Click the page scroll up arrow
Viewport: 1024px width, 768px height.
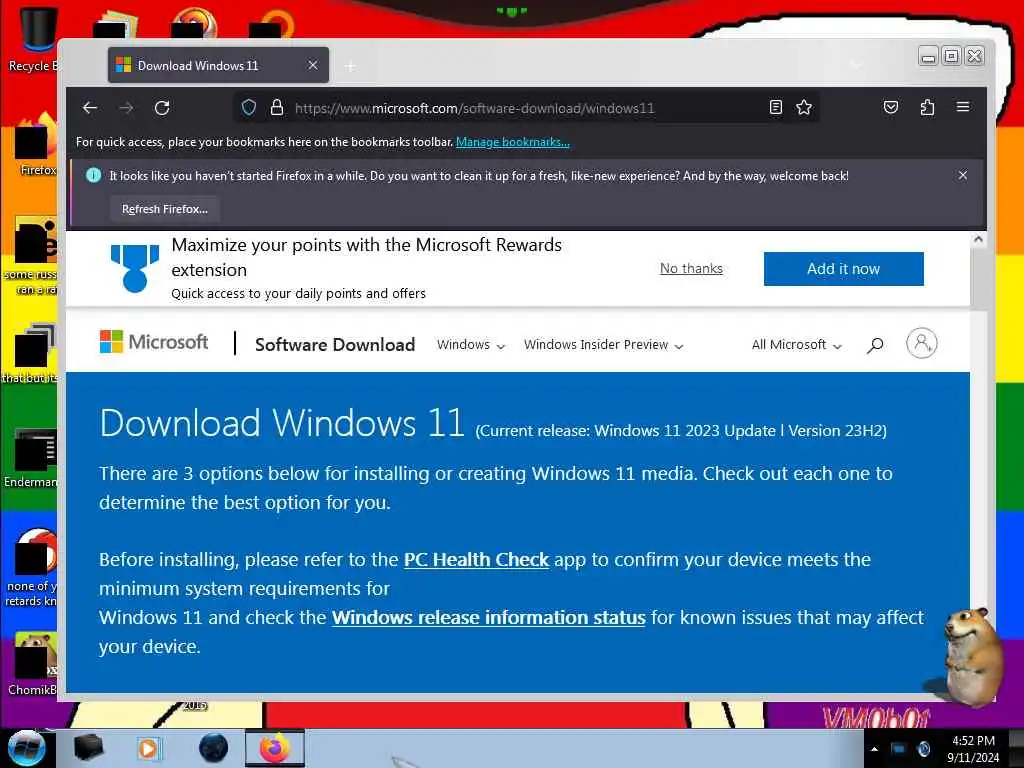(x=978, y=240)
